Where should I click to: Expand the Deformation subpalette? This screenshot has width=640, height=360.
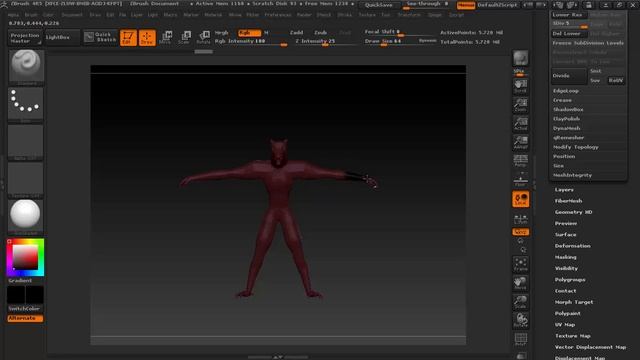tap(573, 246)
